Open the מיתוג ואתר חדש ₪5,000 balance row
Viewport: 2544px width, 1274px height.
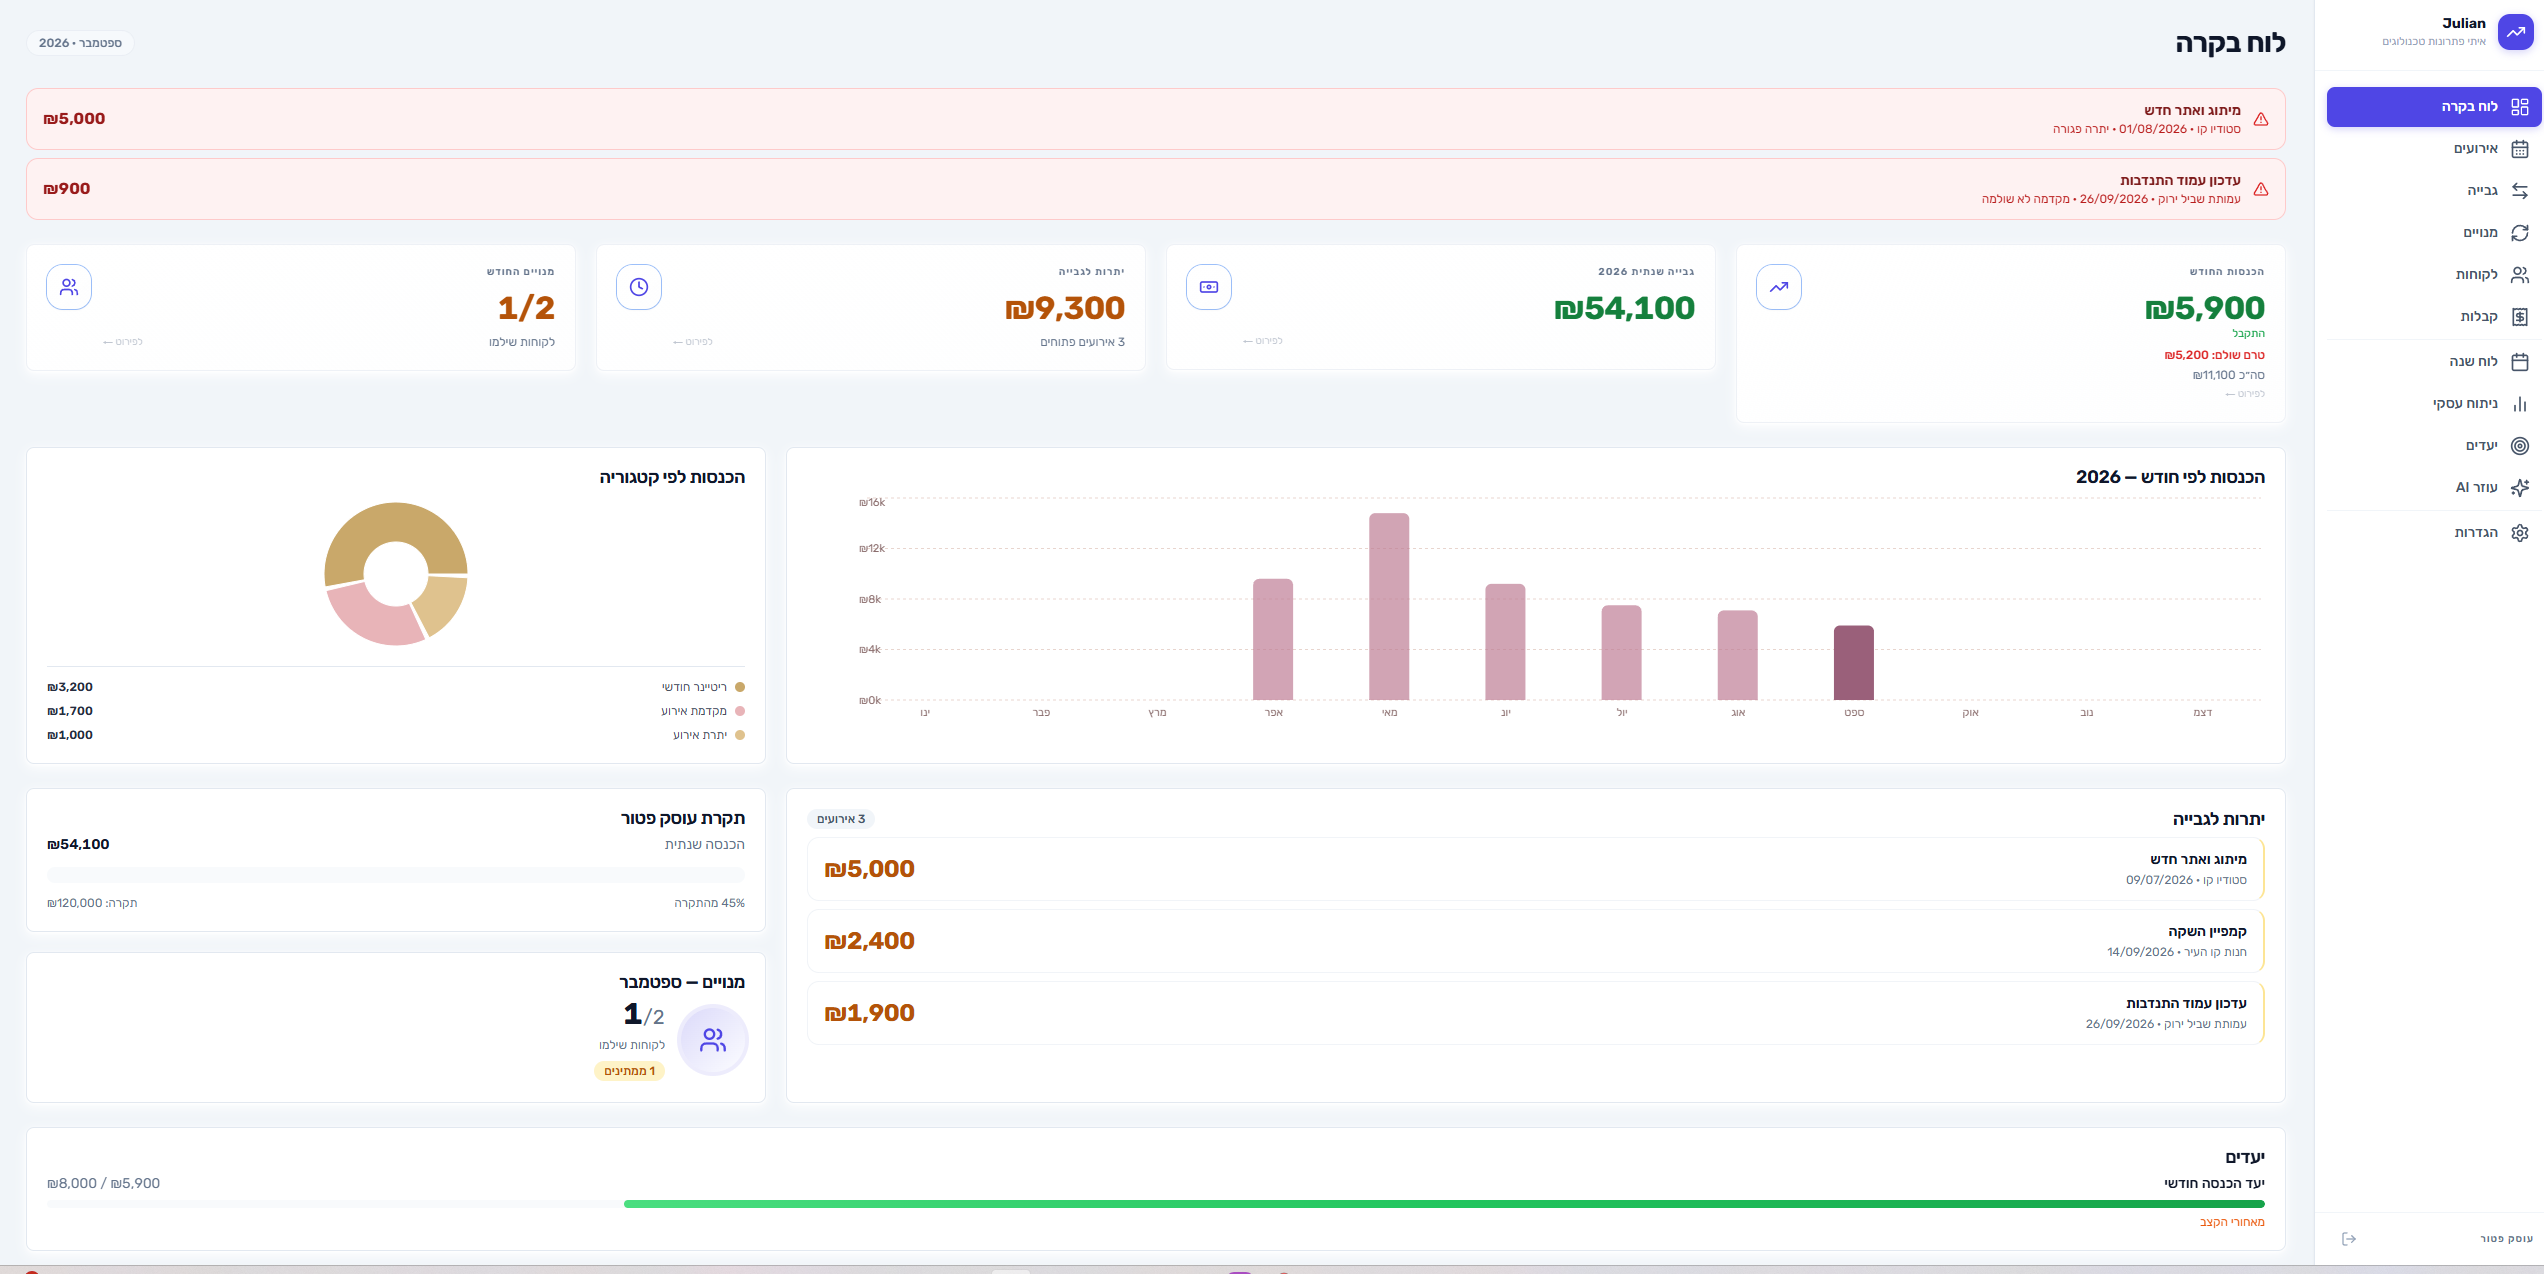pos(1536,869)
